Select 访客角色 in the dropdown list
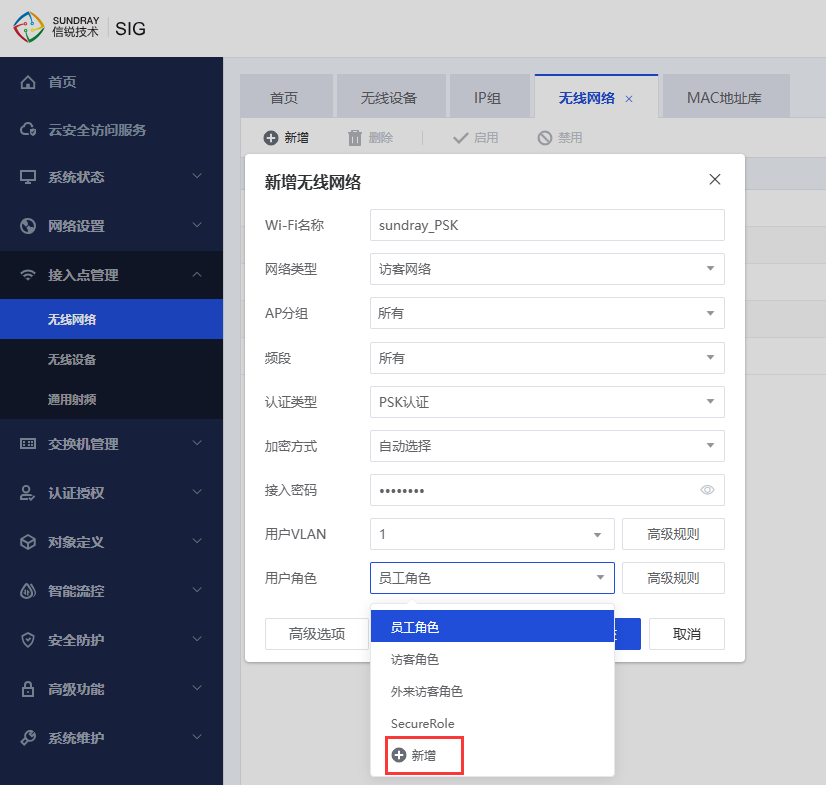826x785 pixels. [492, 659]
